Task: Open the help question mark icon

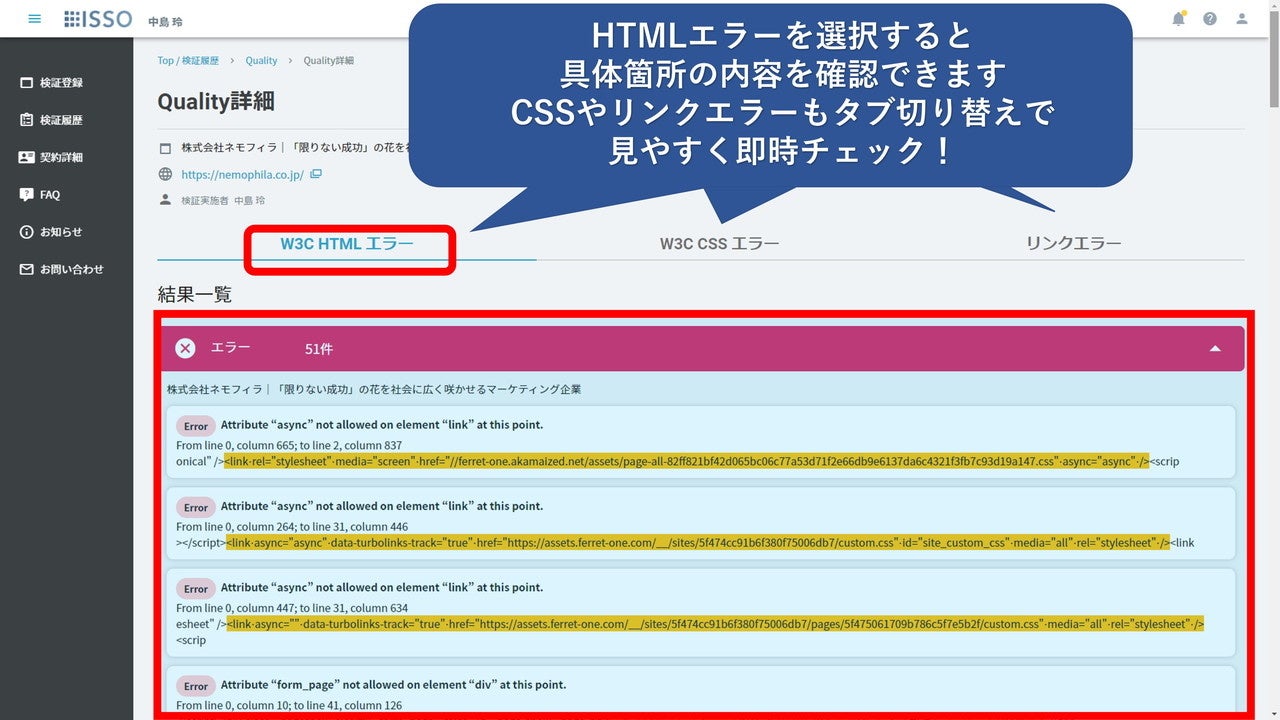Action: [x=1210, y=19]
